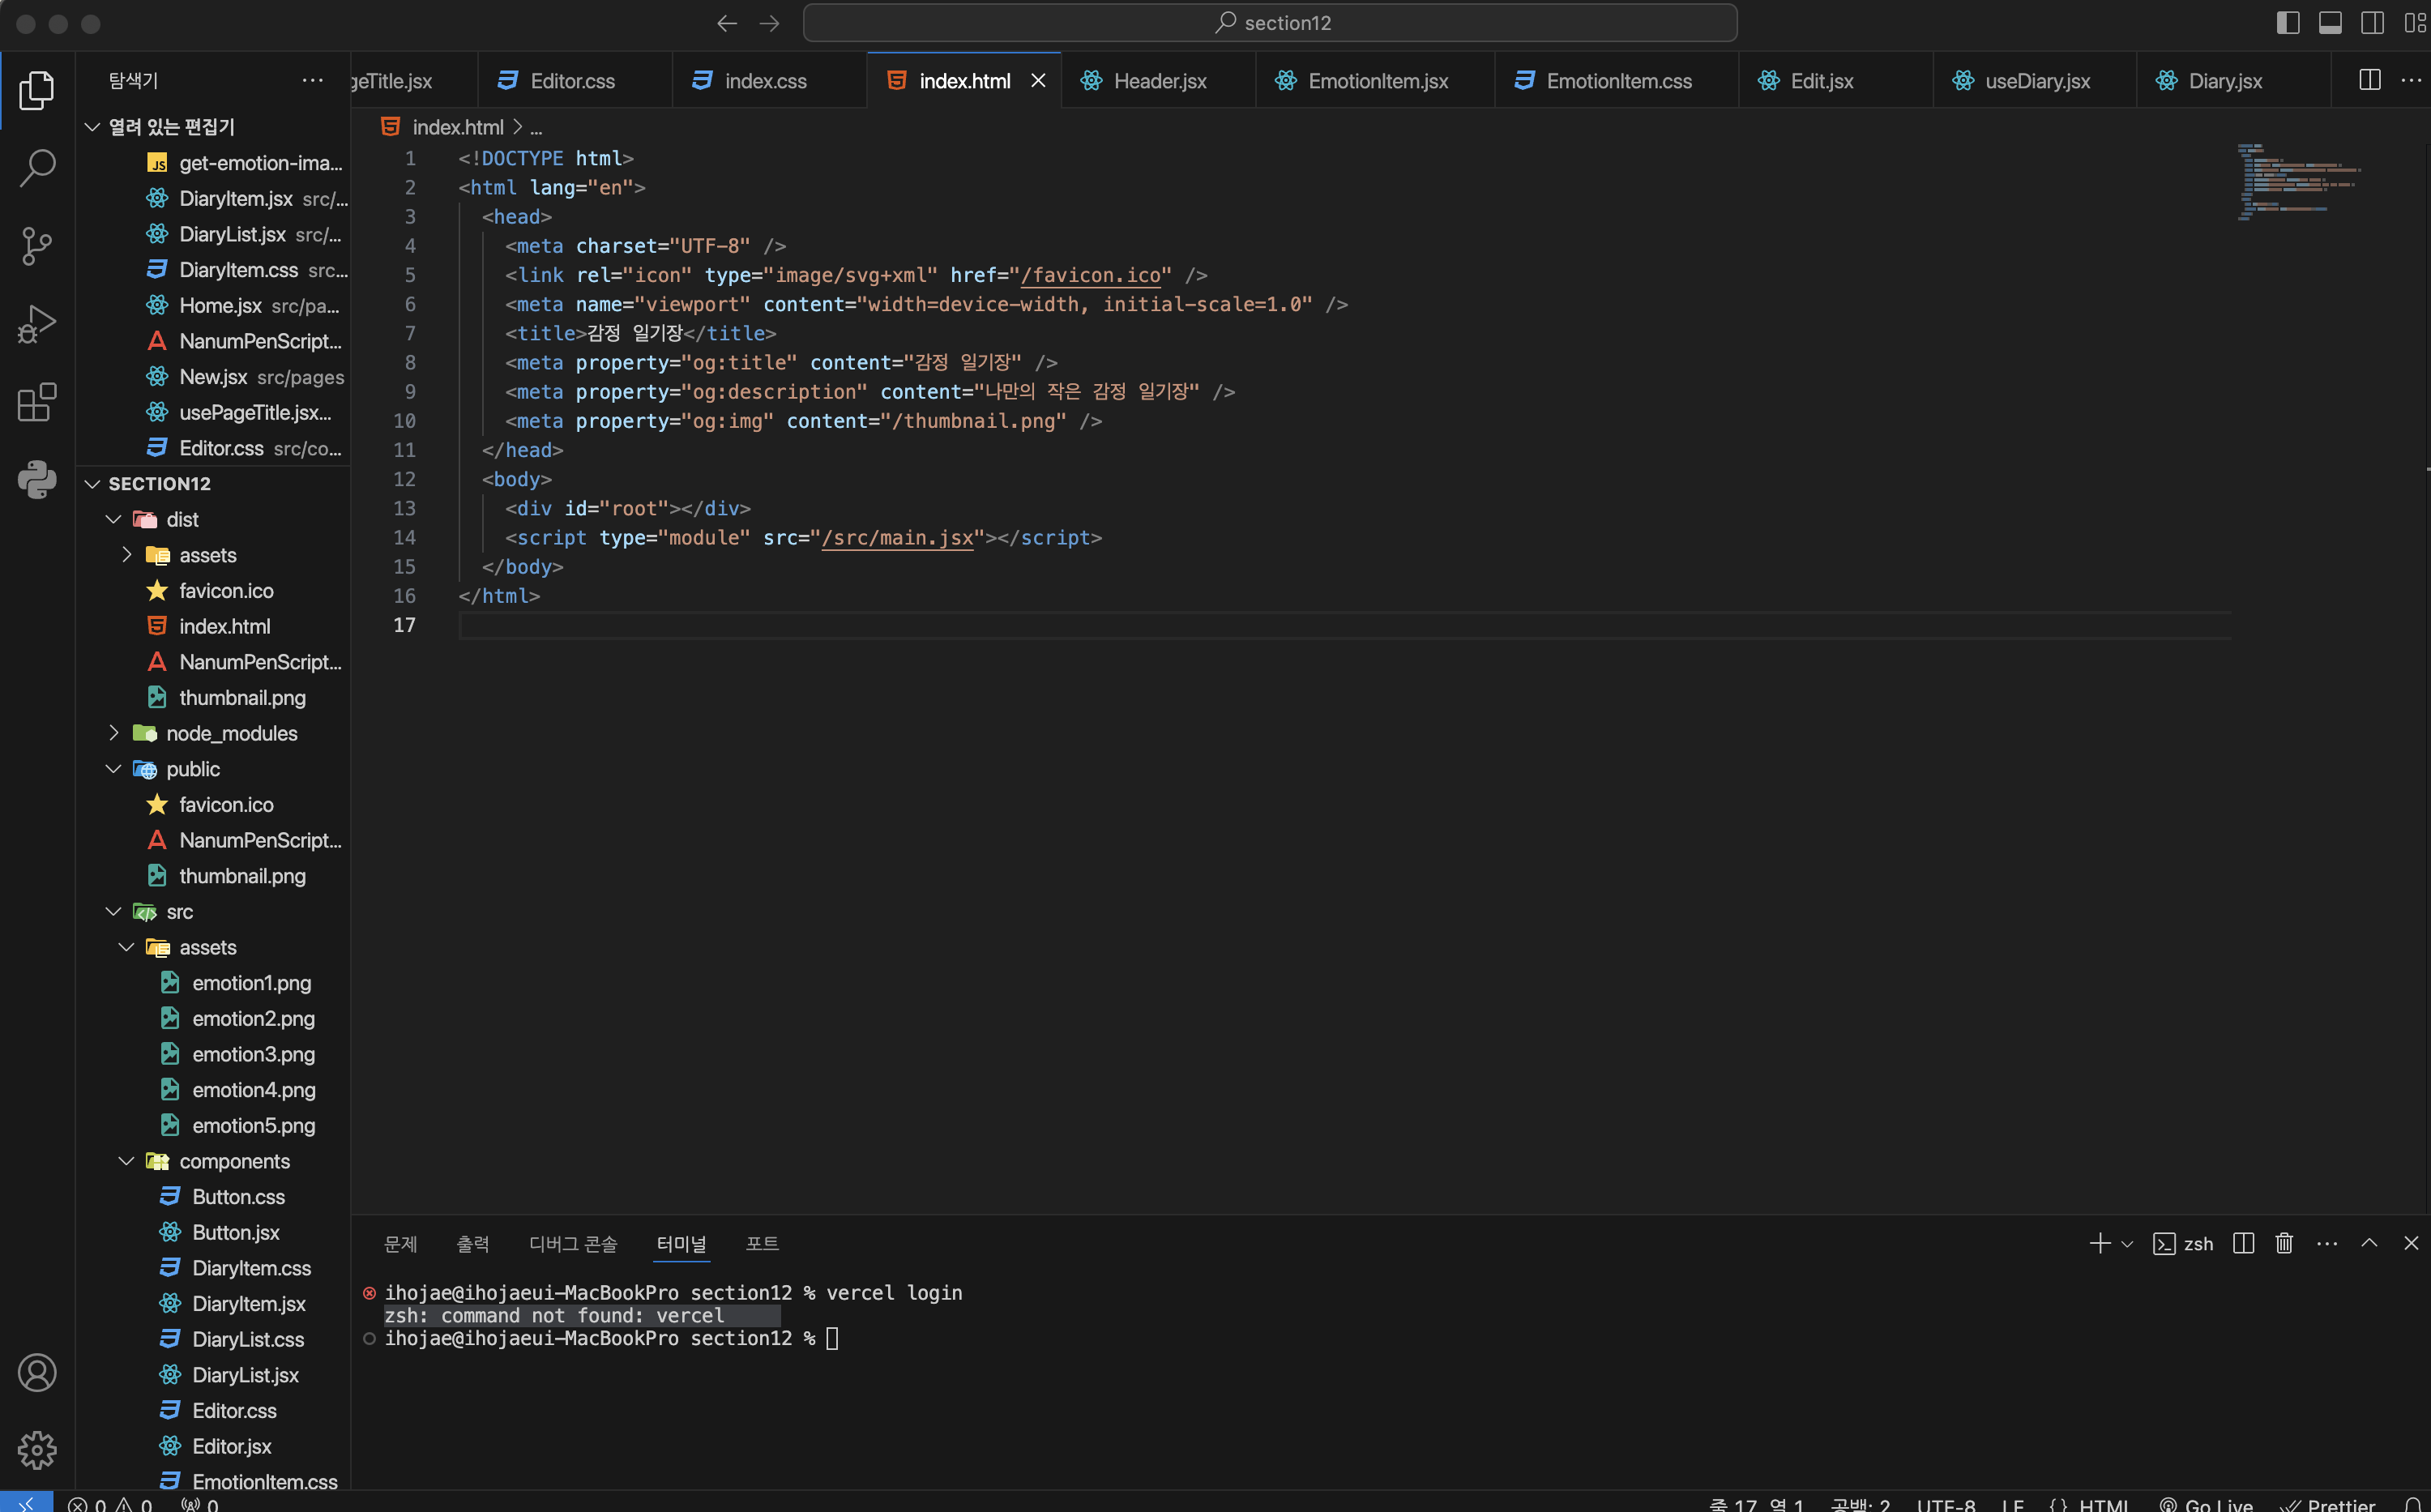Close the index.html tab
This screenshot has width=2431, height=1512.
(x=1038, y=80)
